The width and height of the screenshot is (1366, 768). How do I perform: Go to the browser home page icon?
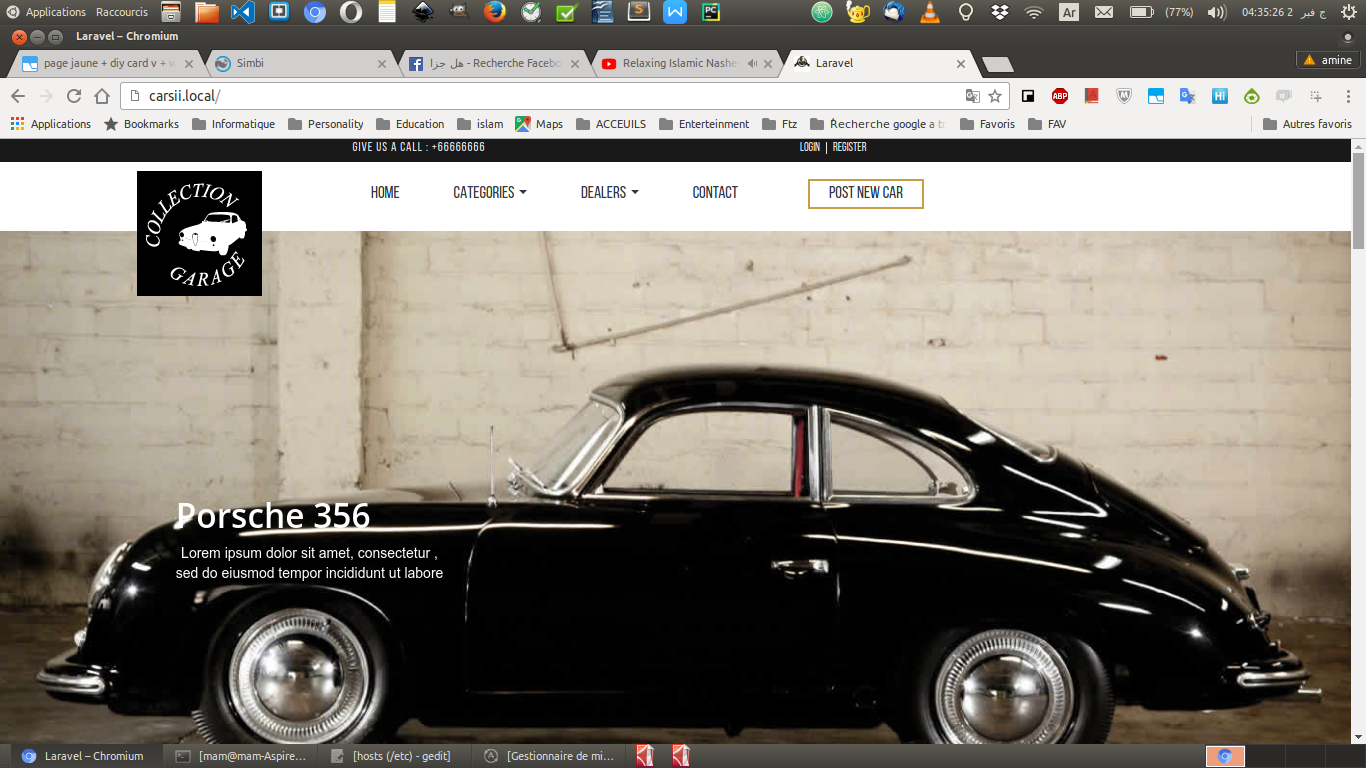pyautogui.click(x=101, y=96)
